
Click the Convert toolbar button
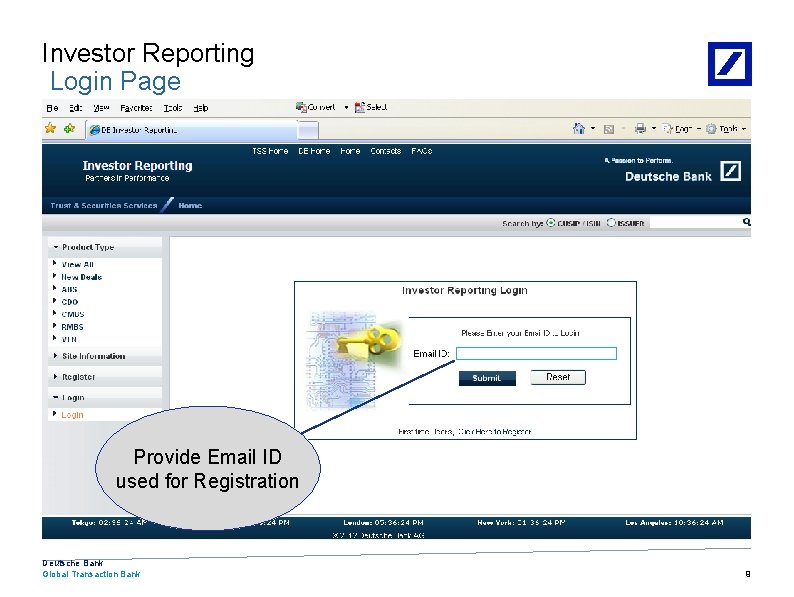[315, 107]
